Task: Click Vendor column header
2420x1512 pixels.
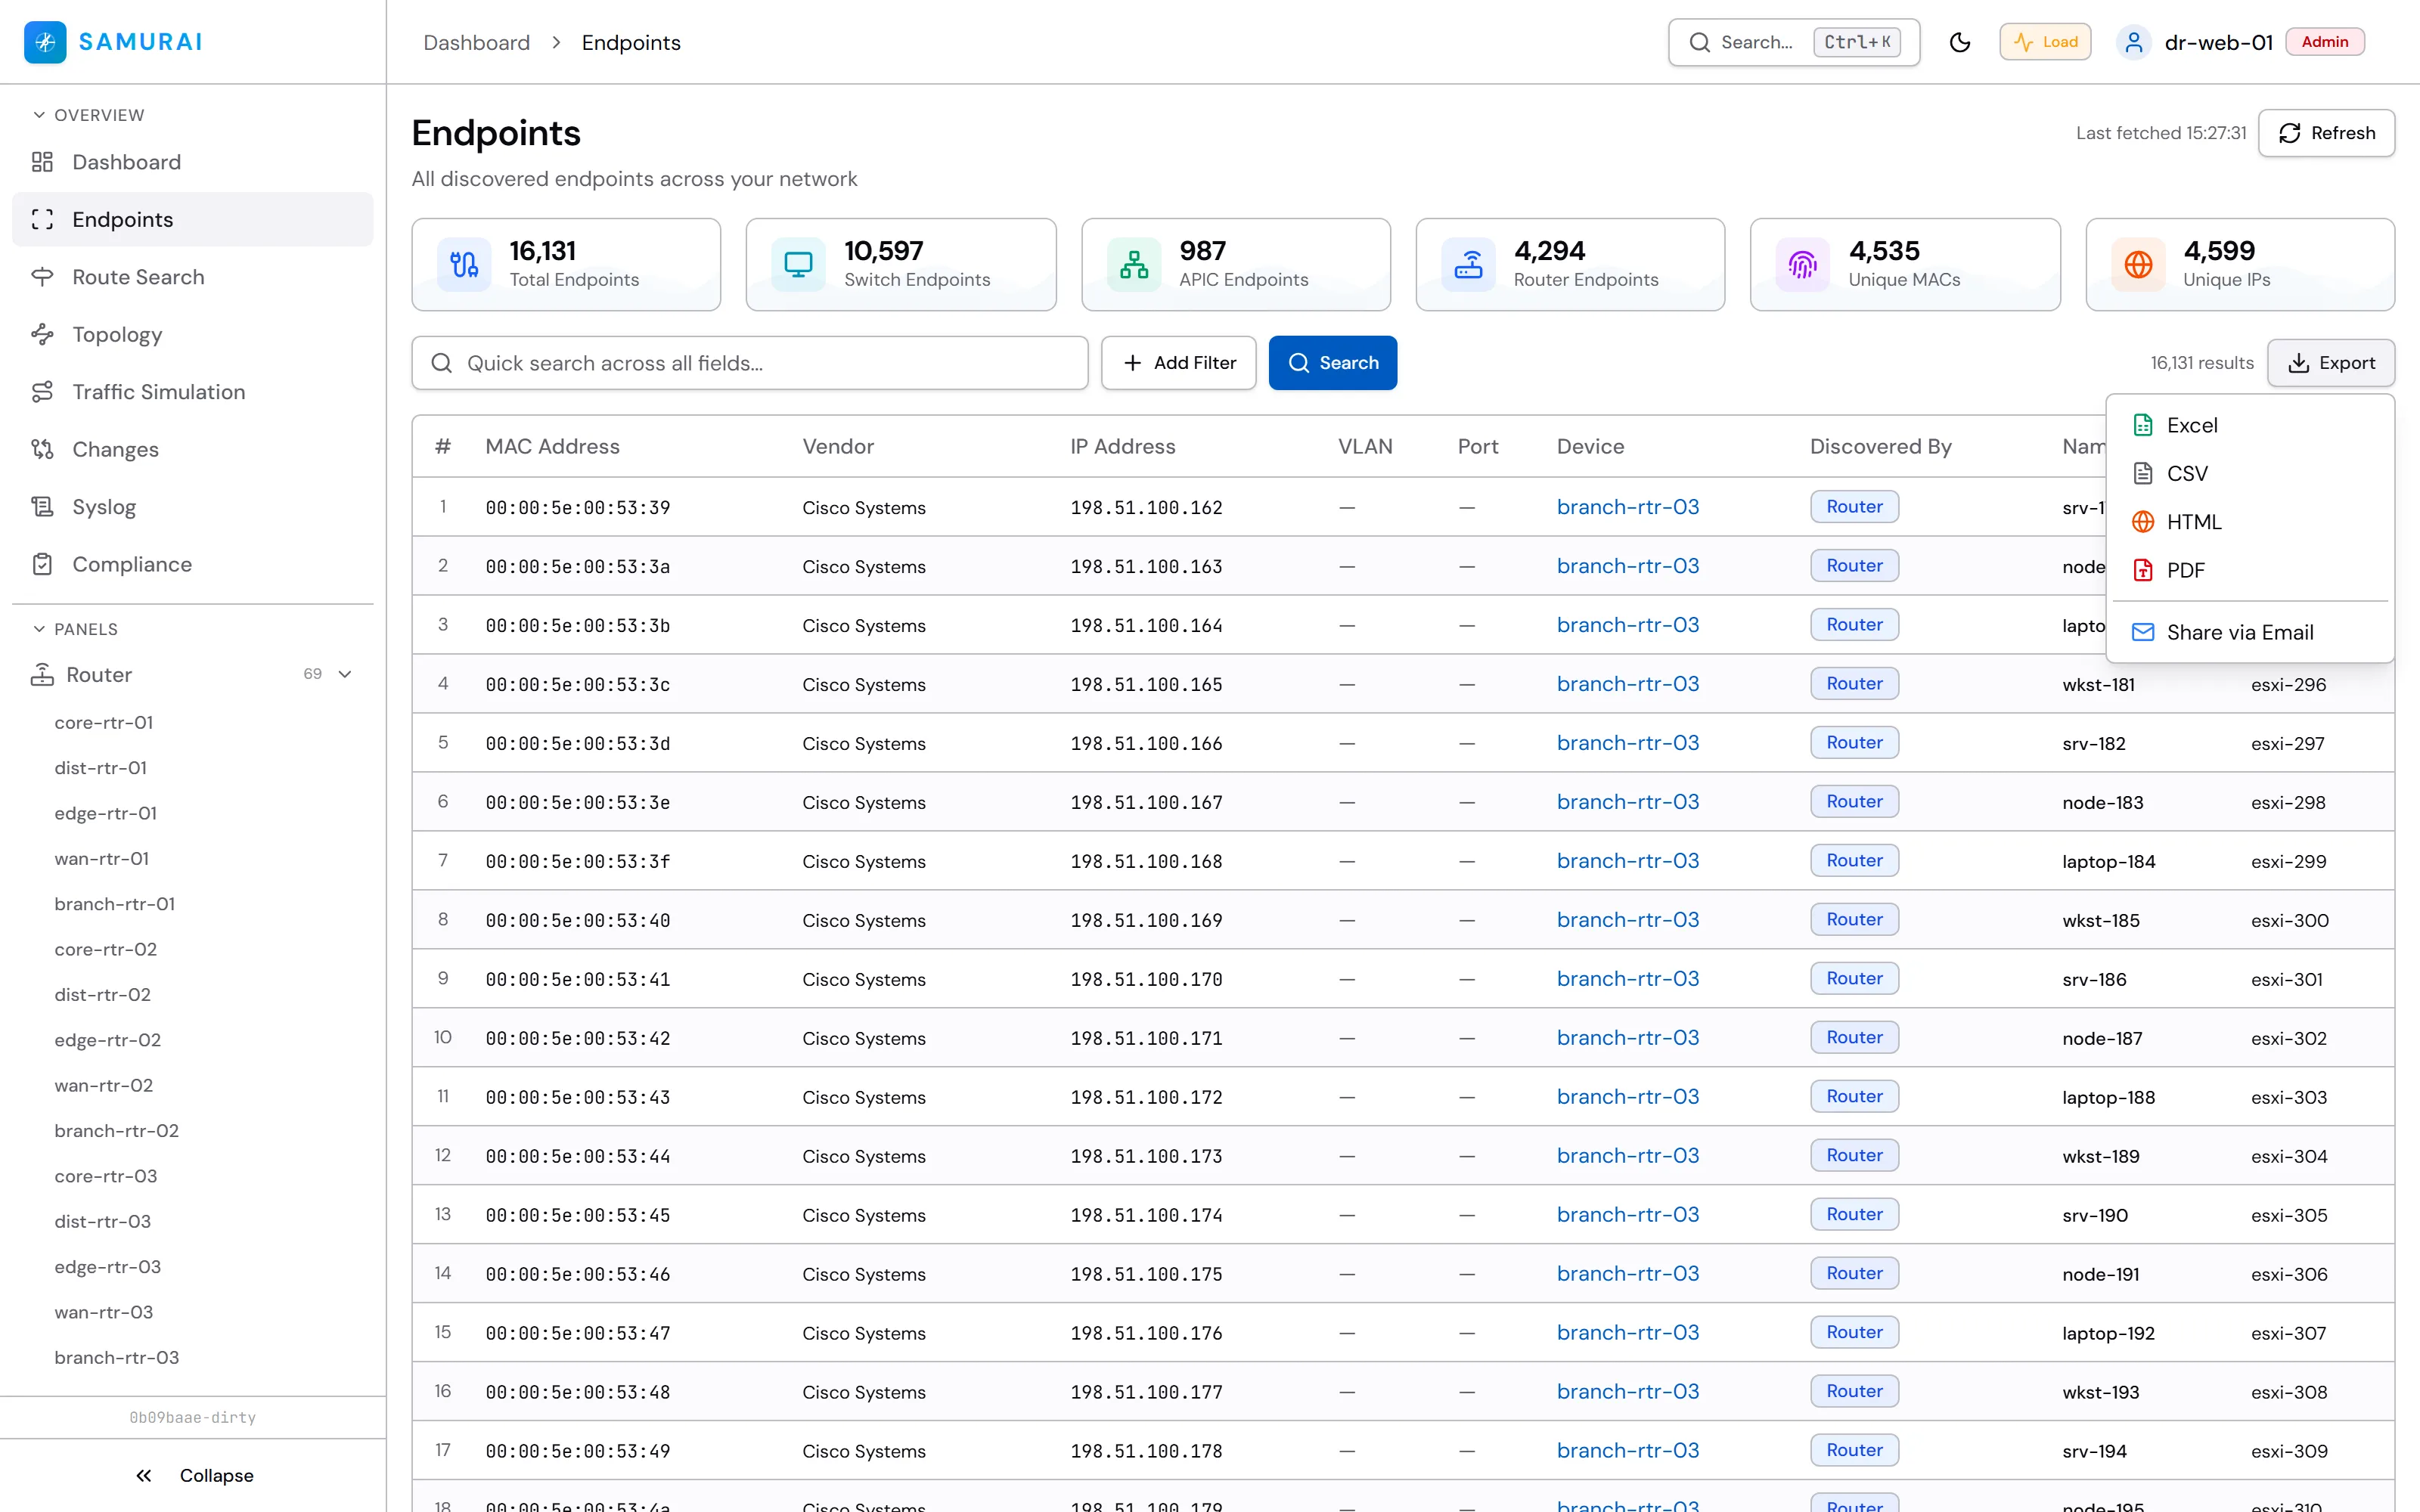Action: pos(838,447)
